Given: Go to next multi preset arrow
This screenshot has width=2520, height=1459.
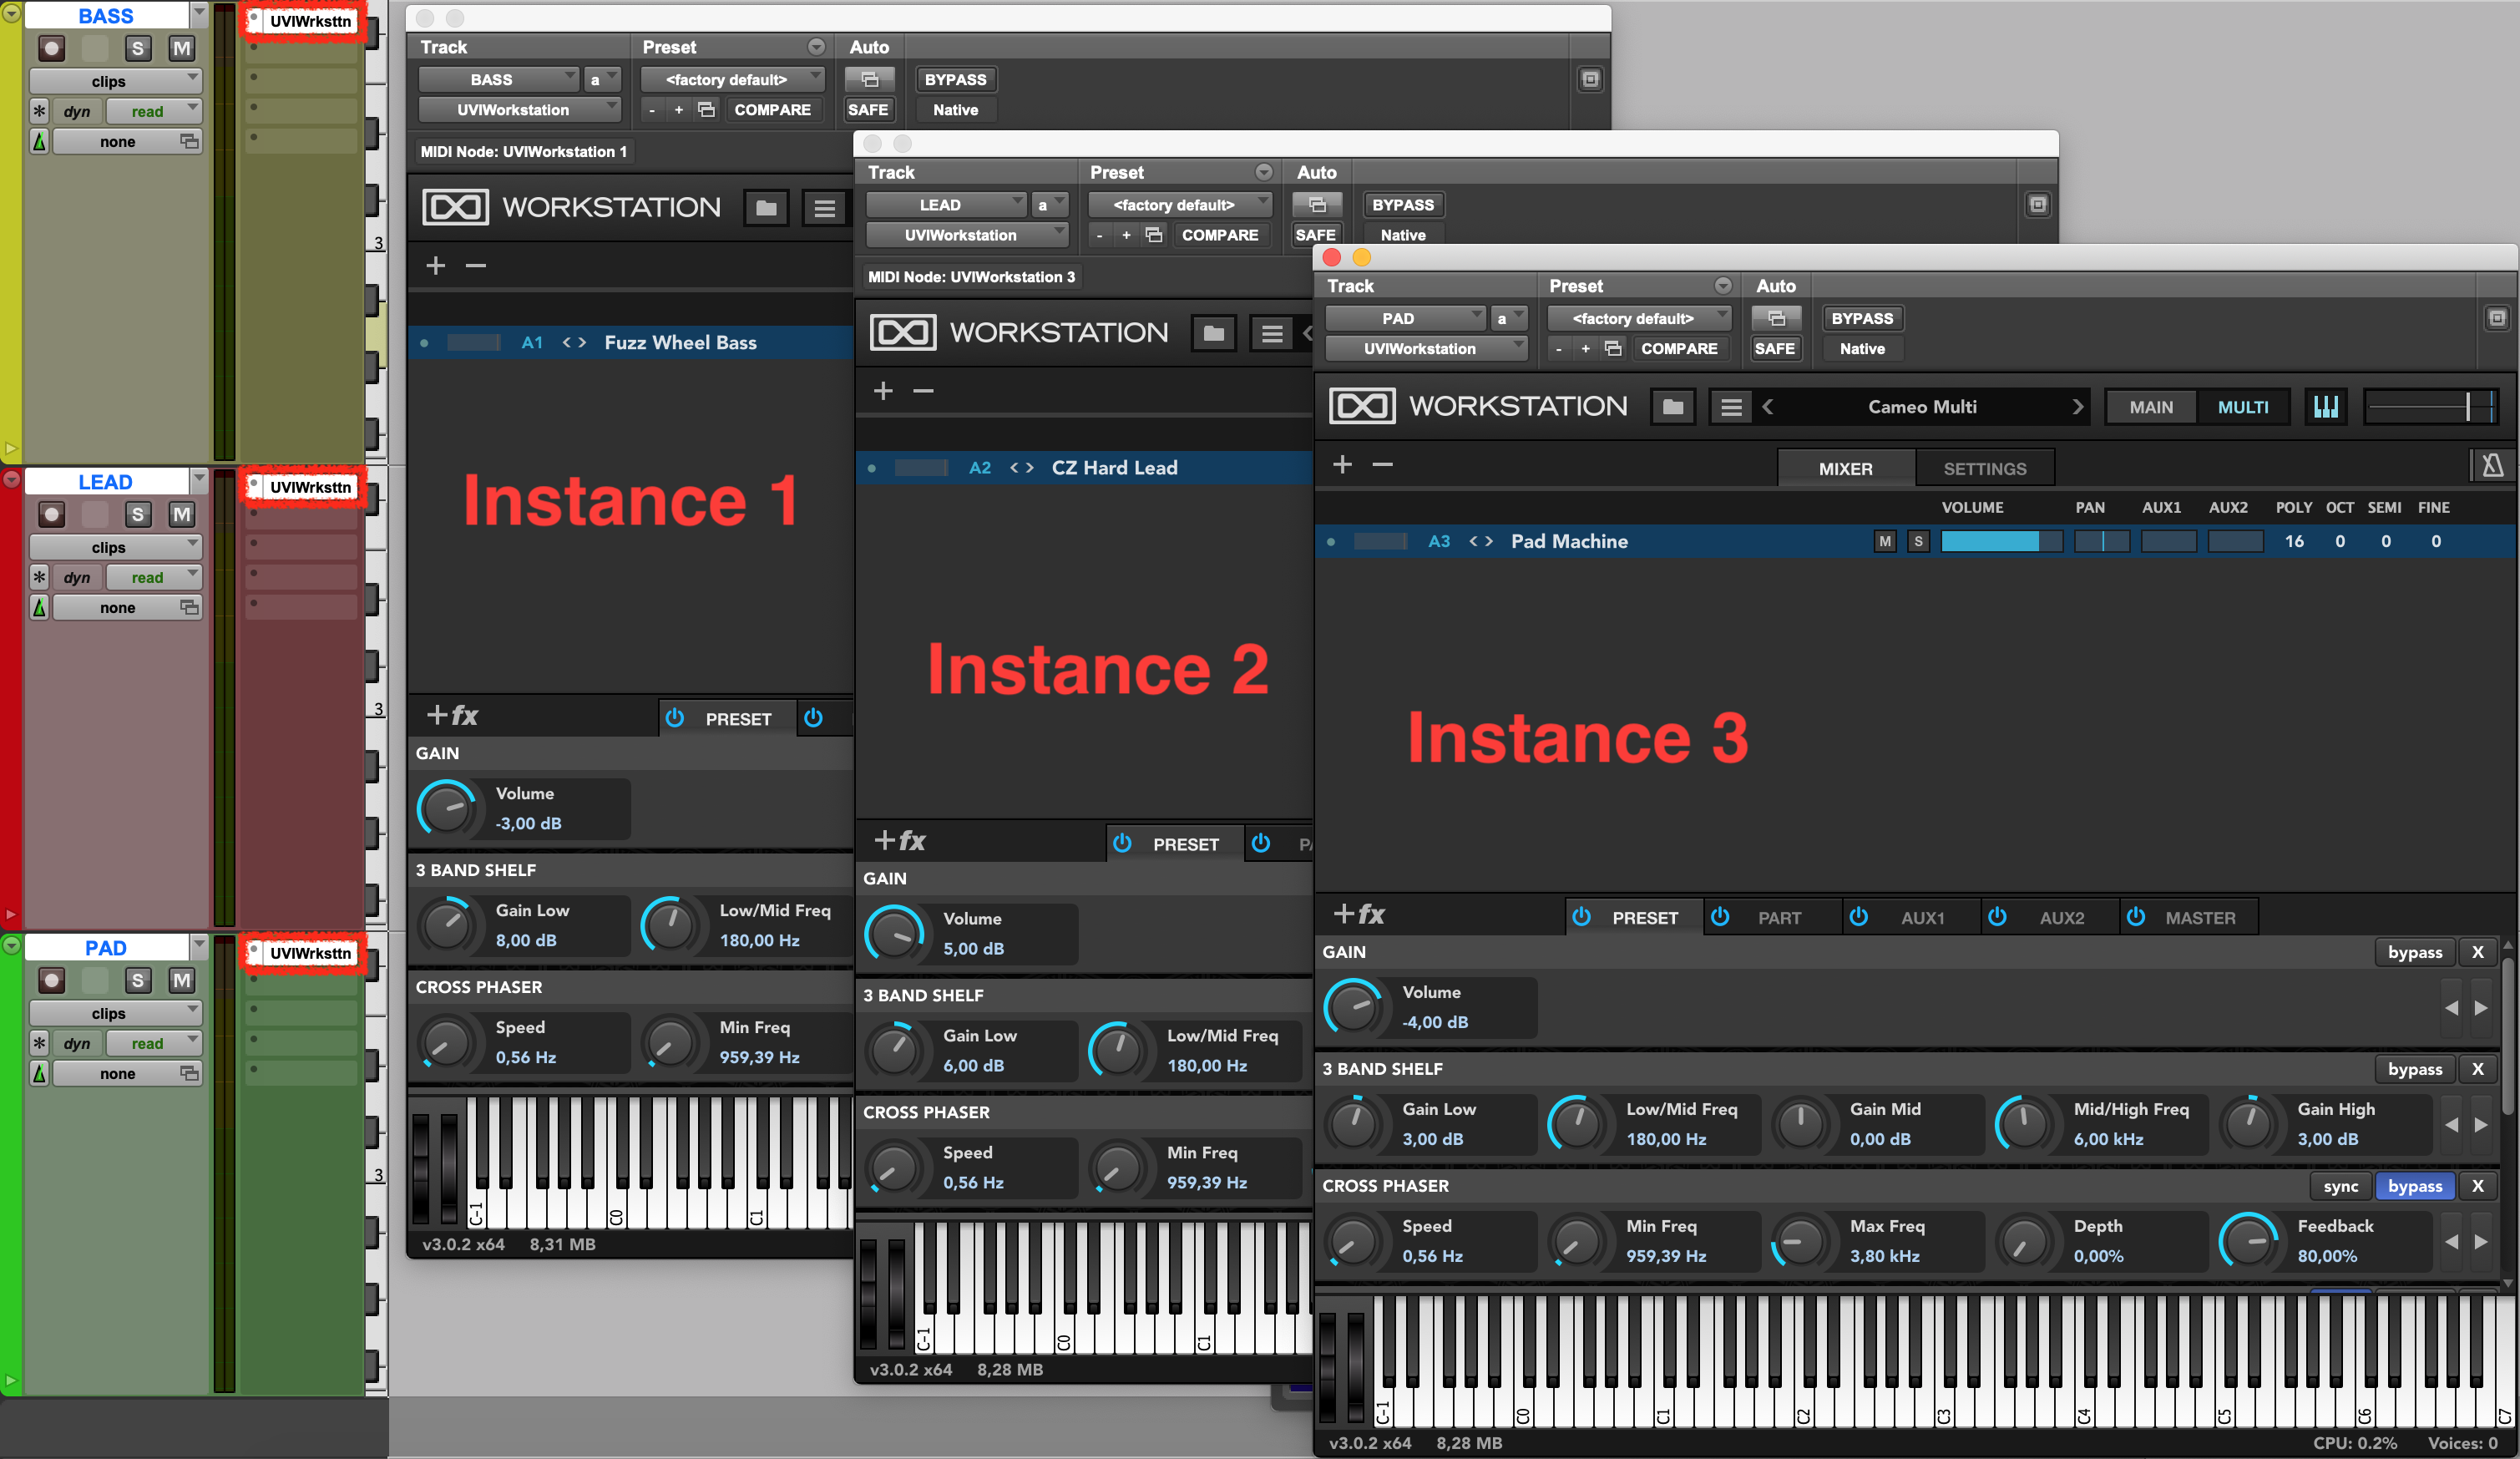Looking at the screenshot, I should (x=2077, y=407).
